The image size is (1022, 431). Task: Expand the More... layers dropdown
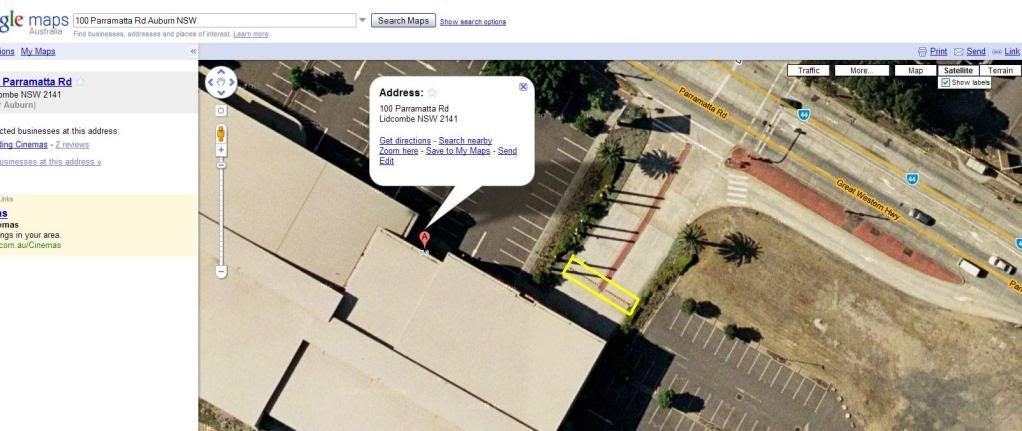[x=862, y=70]
